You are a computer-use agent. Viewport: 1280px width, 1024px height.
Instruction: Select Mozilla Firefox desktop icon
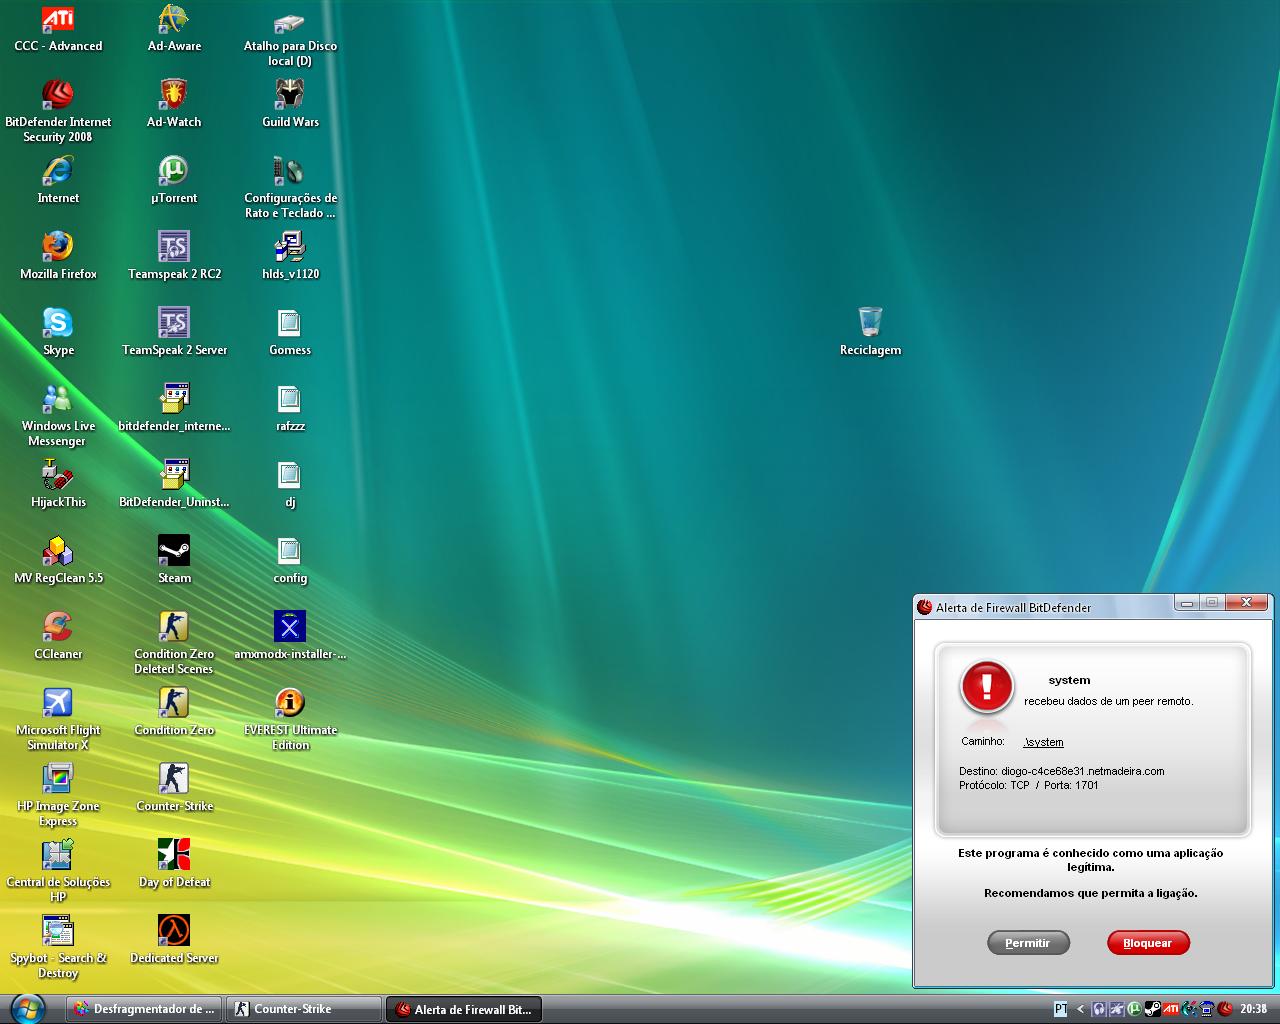point(58,257)
